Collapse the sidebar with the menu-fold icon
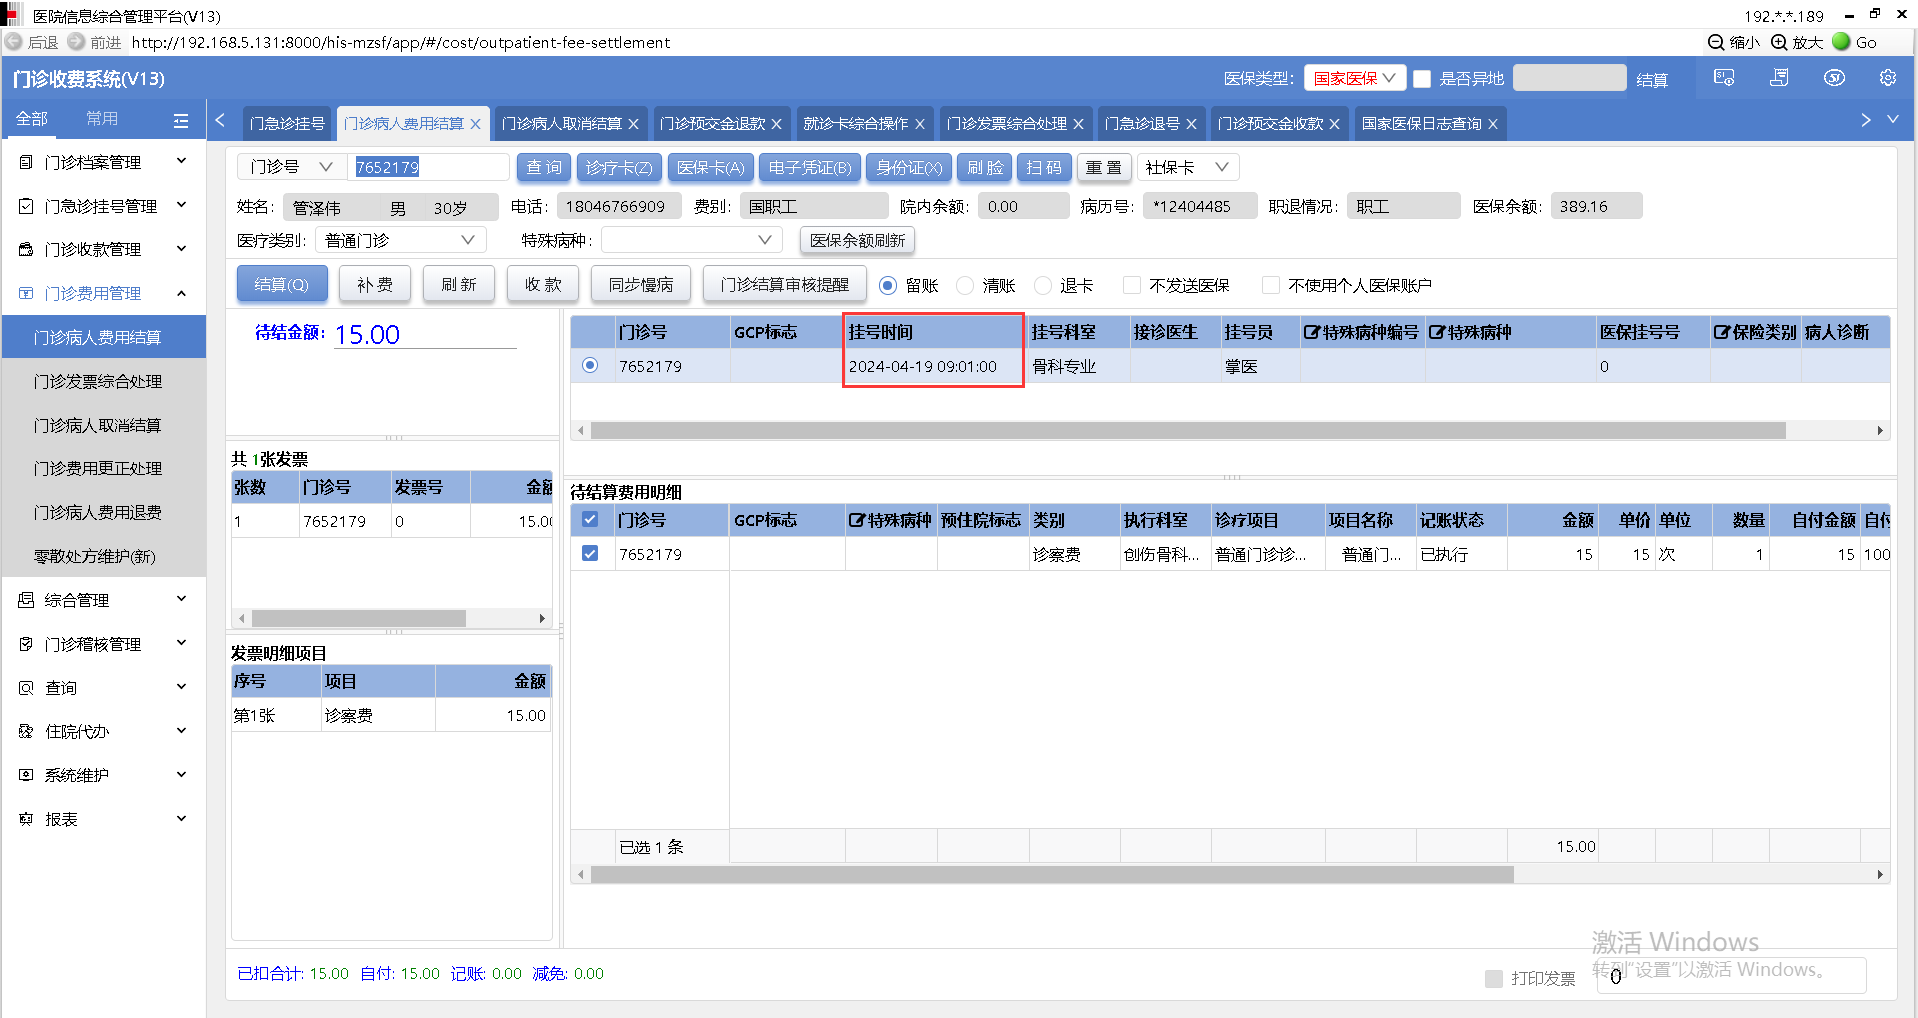1918x1018 pixels. pyautogui.click(x=181, y=120)
